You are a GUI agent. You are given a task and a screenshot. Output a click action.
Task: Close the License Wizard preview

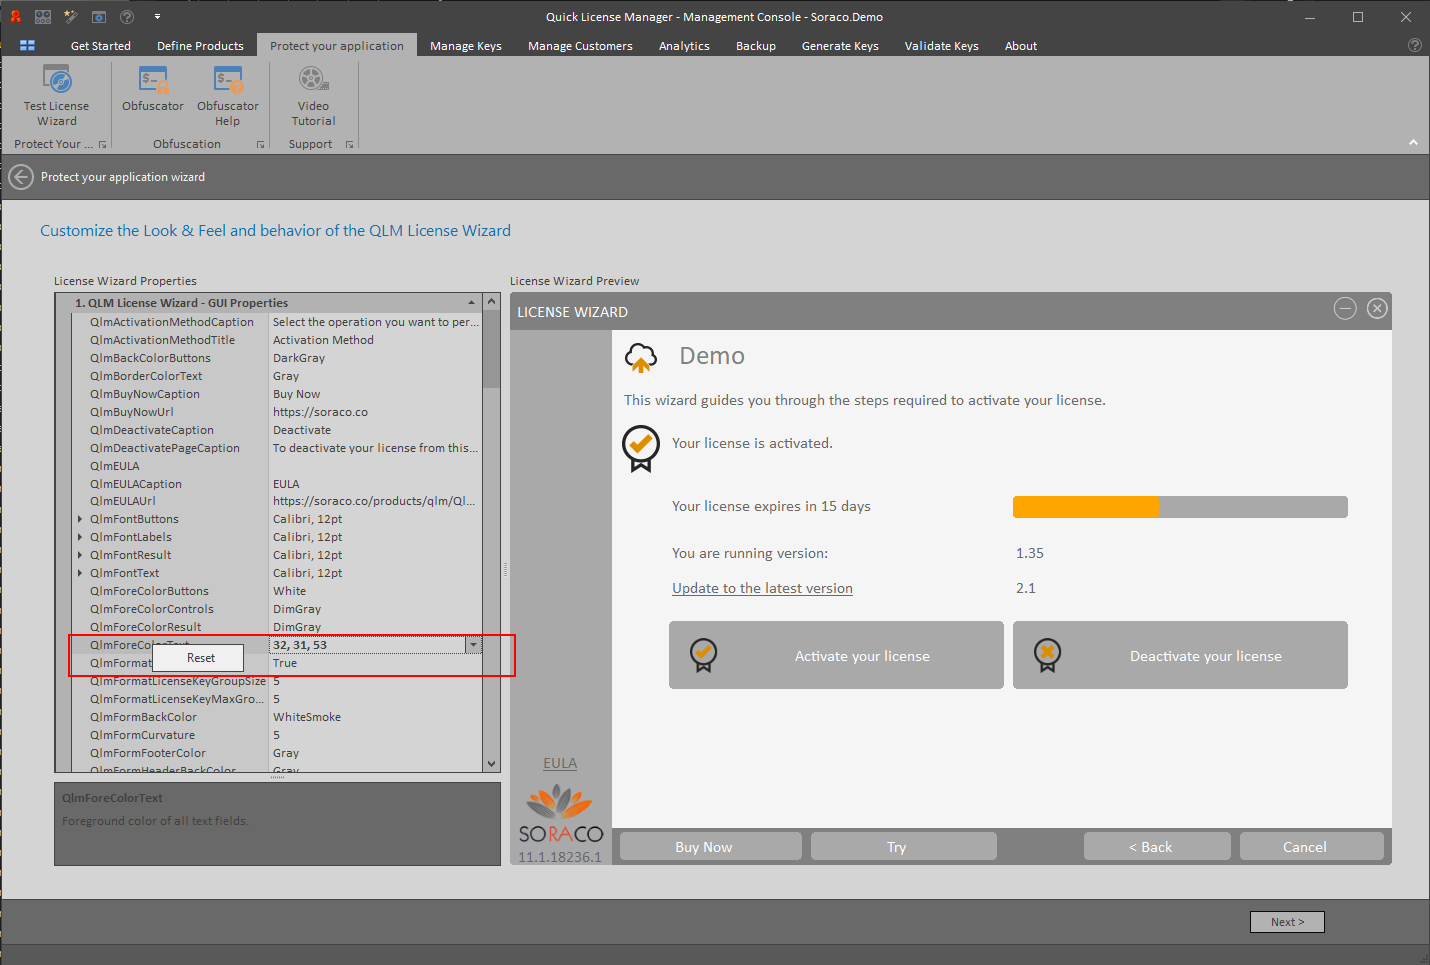tap(1377, 309)
